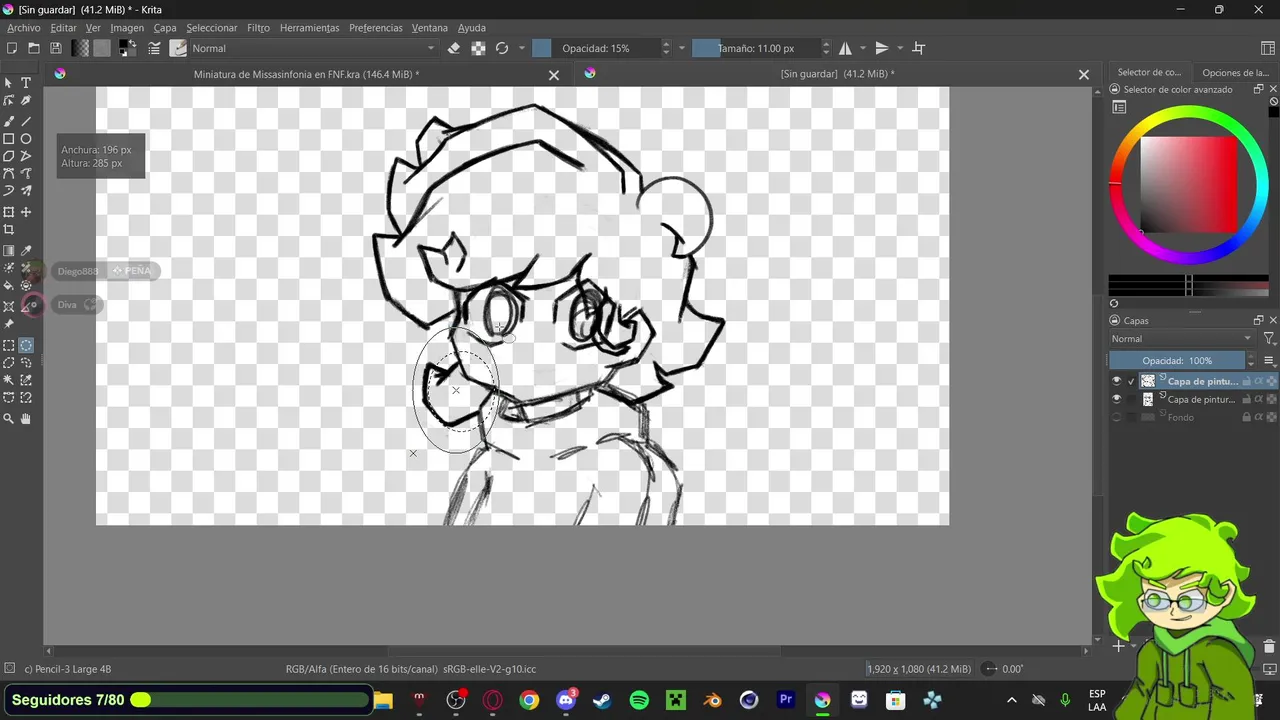Hide the second Capa de pintura layer
The height and width of the screenshot is (720, 1280).
click(1117, 399)
